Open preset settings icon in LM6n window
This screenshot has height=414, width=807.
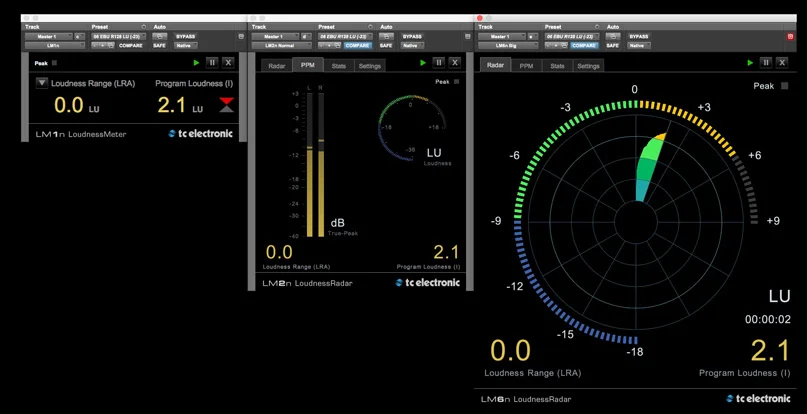(564, 45)
